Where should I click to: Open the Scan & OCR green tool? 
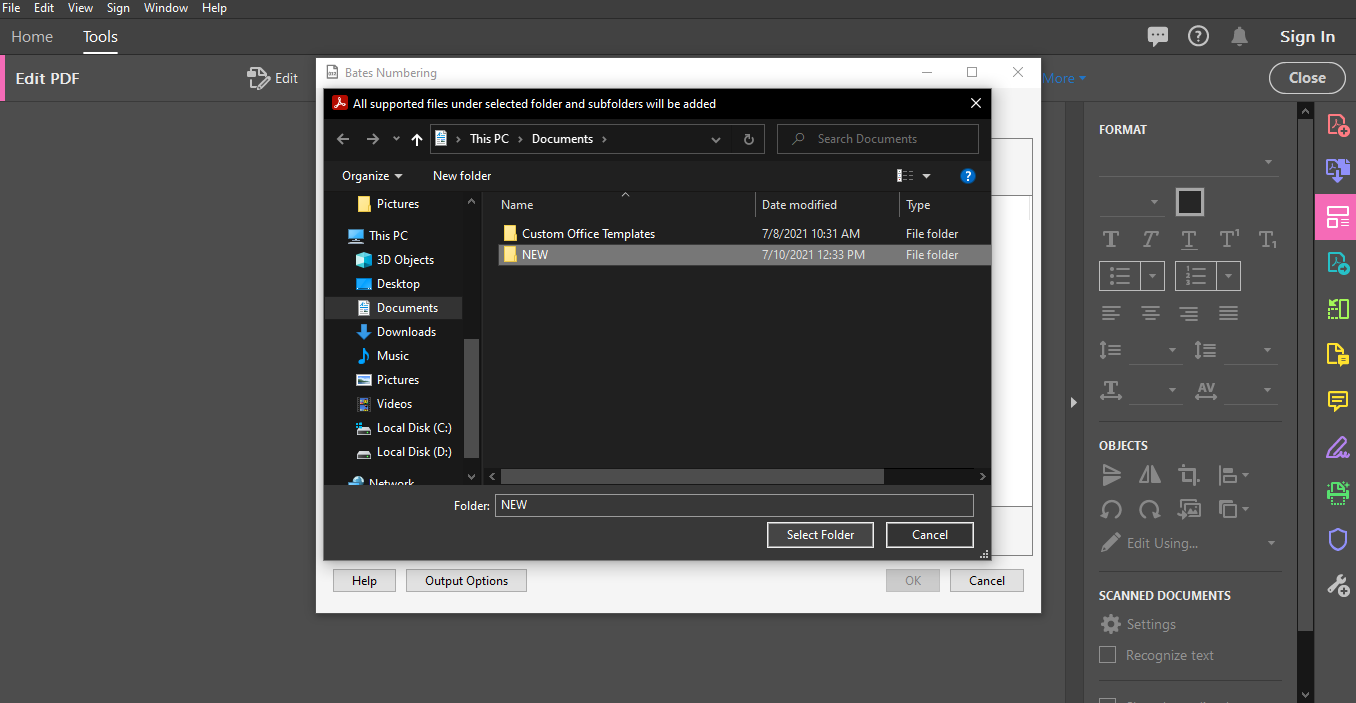tap(1337, 493)
